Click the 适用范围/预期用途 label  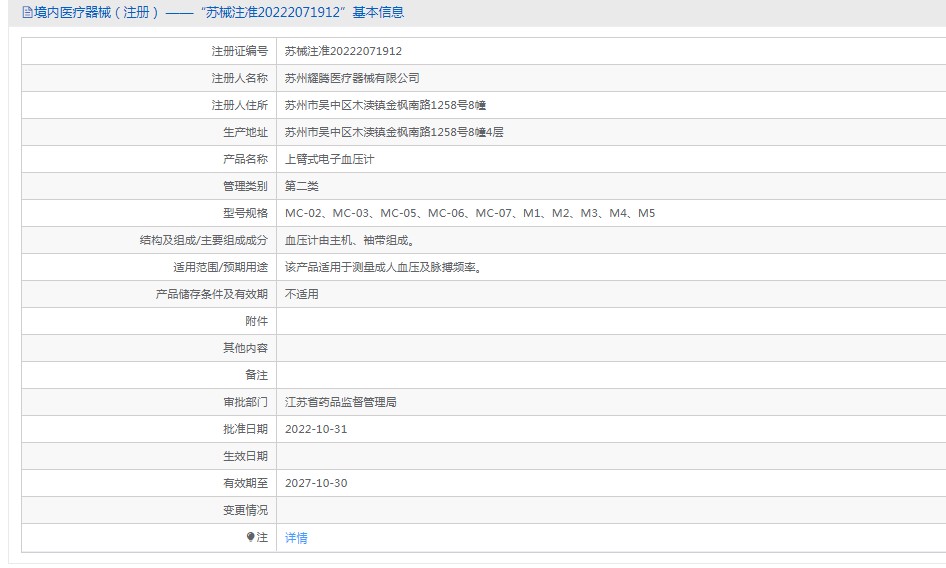click(221, 267)
